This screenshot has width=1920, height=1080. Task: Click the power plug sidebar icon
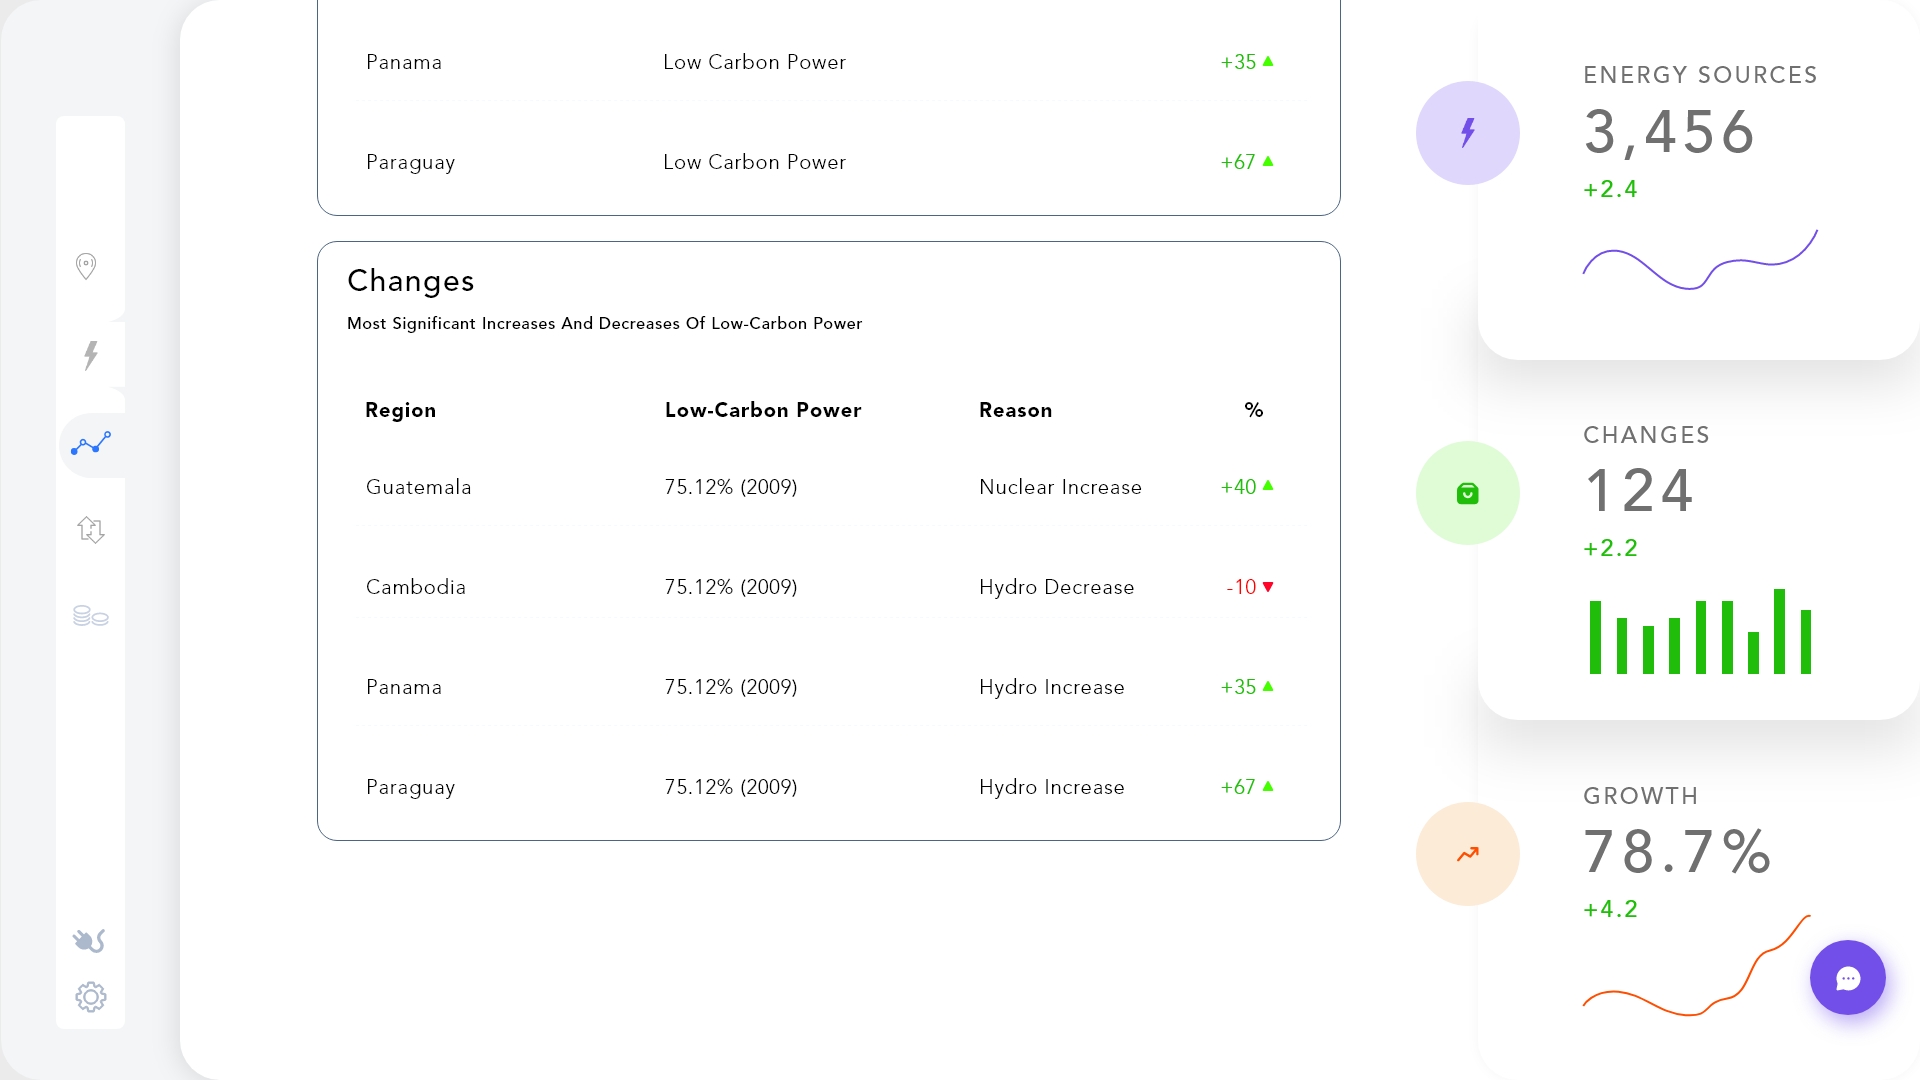tap(89, 940)
